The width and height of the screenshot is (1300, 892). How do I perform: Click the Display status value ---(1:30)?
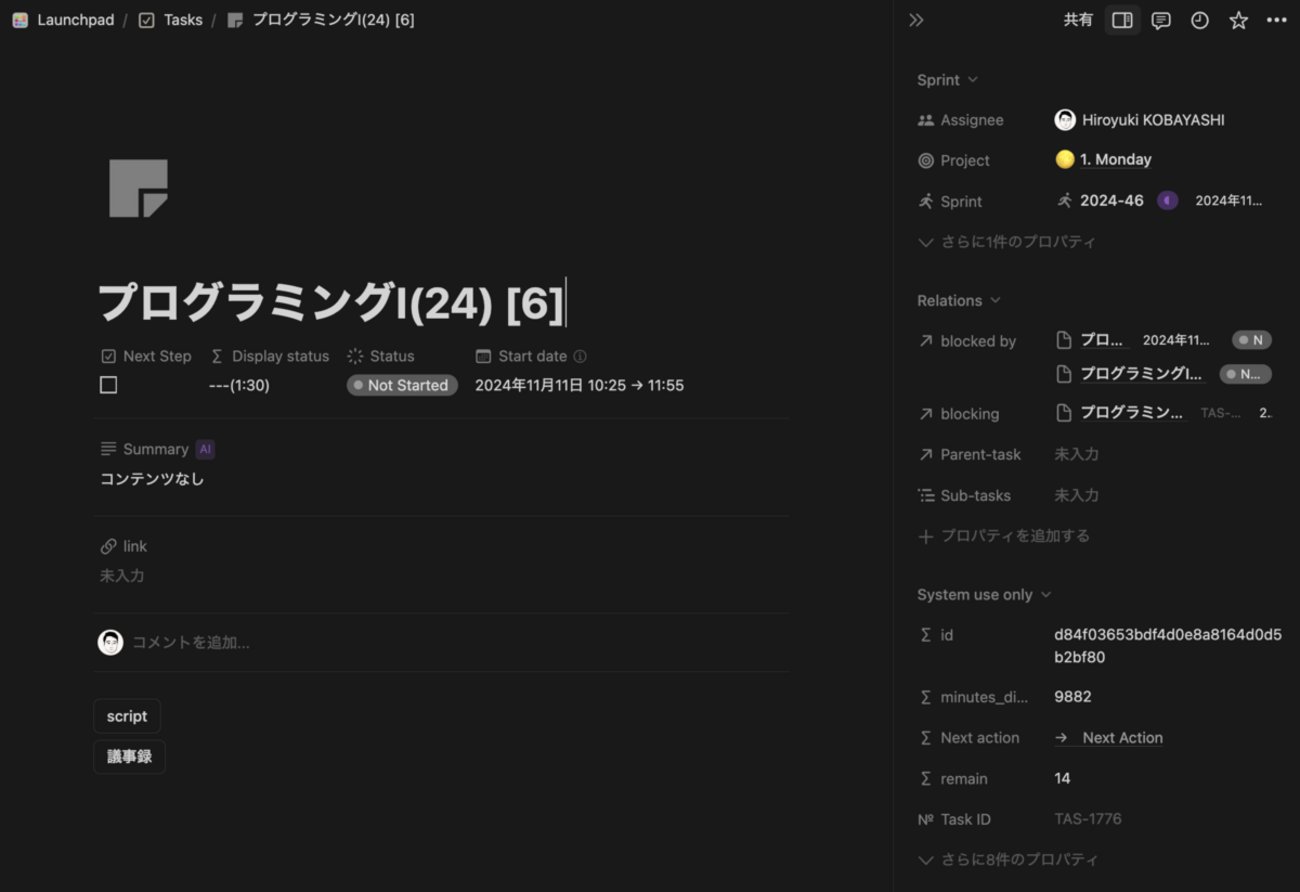pos(239,385)
